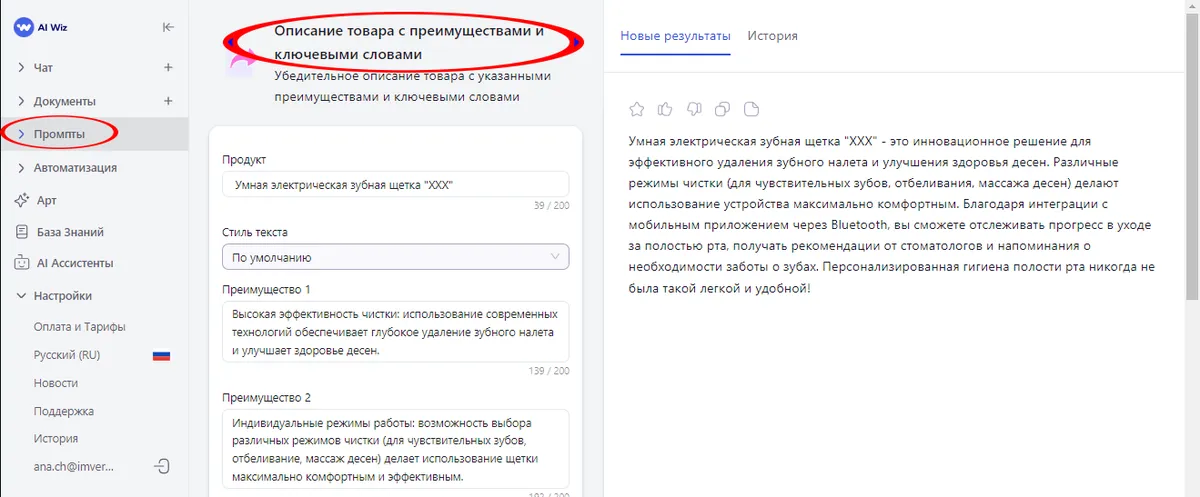This screenshot has width=1200, height=497.
Task: Like the result with thumbs-up icon
Action: [666, 109]
